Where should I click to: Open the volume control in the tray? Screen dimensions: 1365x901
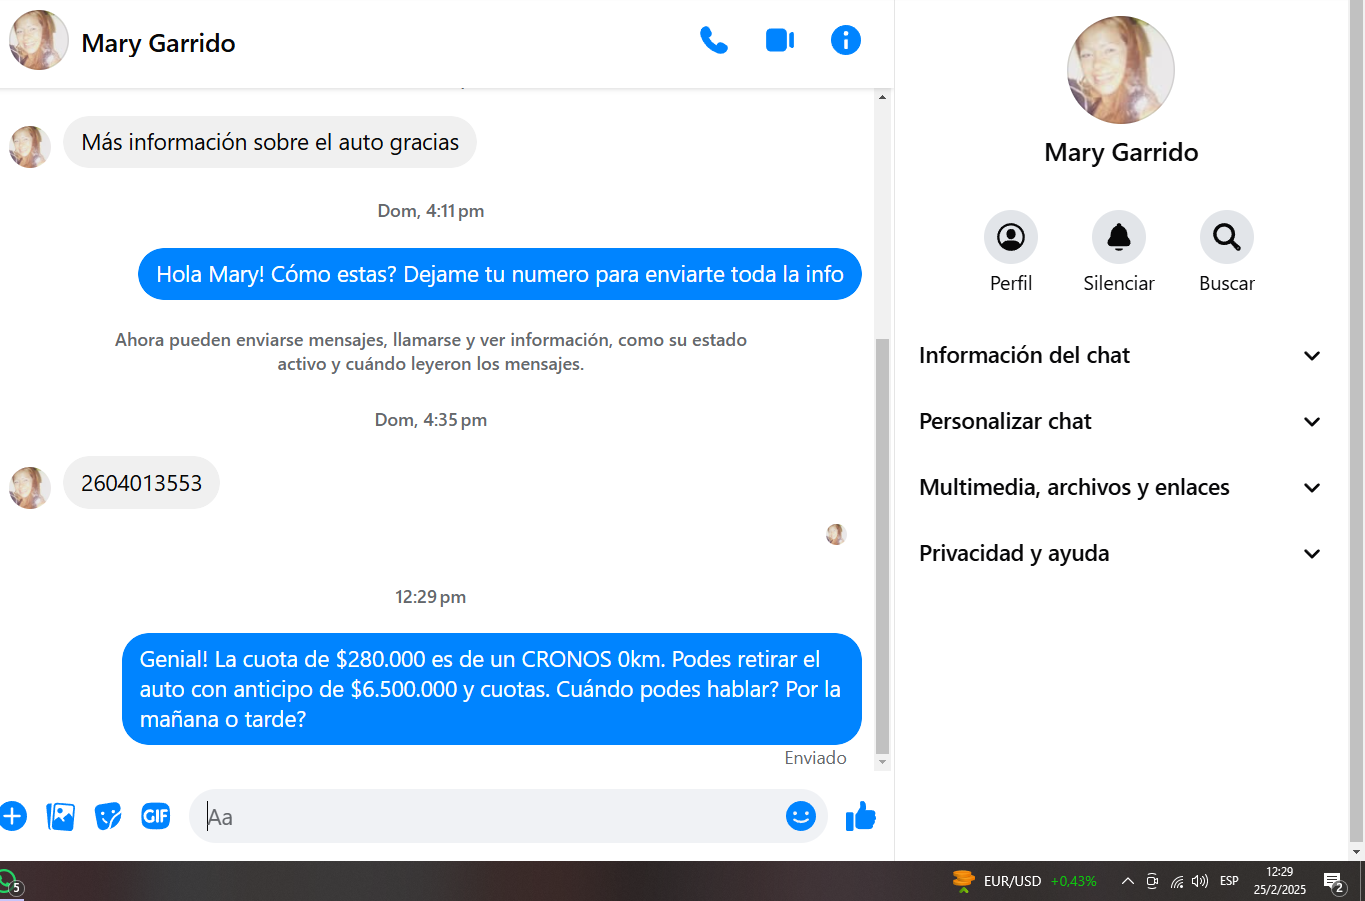pyautogui.click(x=1200, y=881)
